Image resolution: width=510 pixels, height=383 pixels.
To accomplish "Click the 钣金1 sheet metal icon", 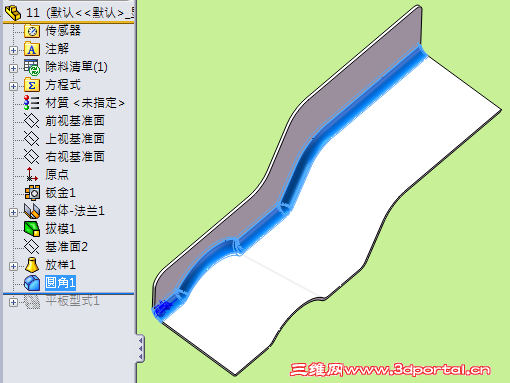I will [x=32, y=193].
